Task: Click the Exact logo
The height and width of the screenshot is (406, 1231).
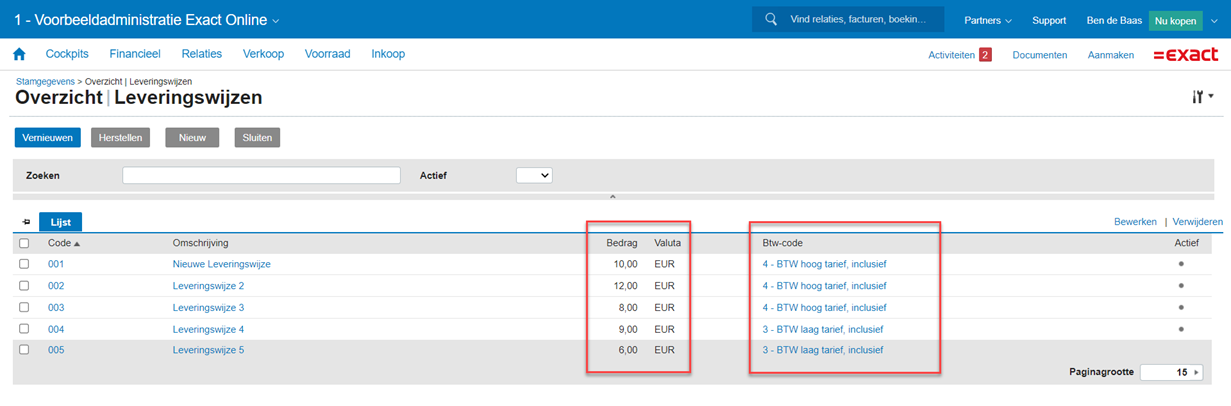Action: (1185, 55)
